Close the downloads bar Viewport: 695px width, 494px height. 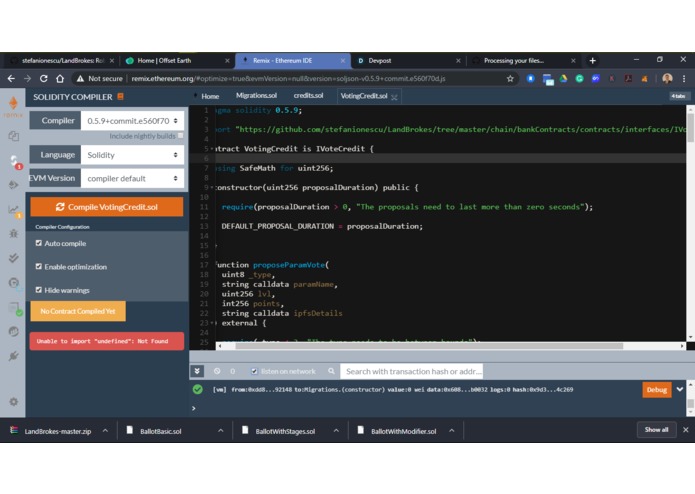(686, 430)
